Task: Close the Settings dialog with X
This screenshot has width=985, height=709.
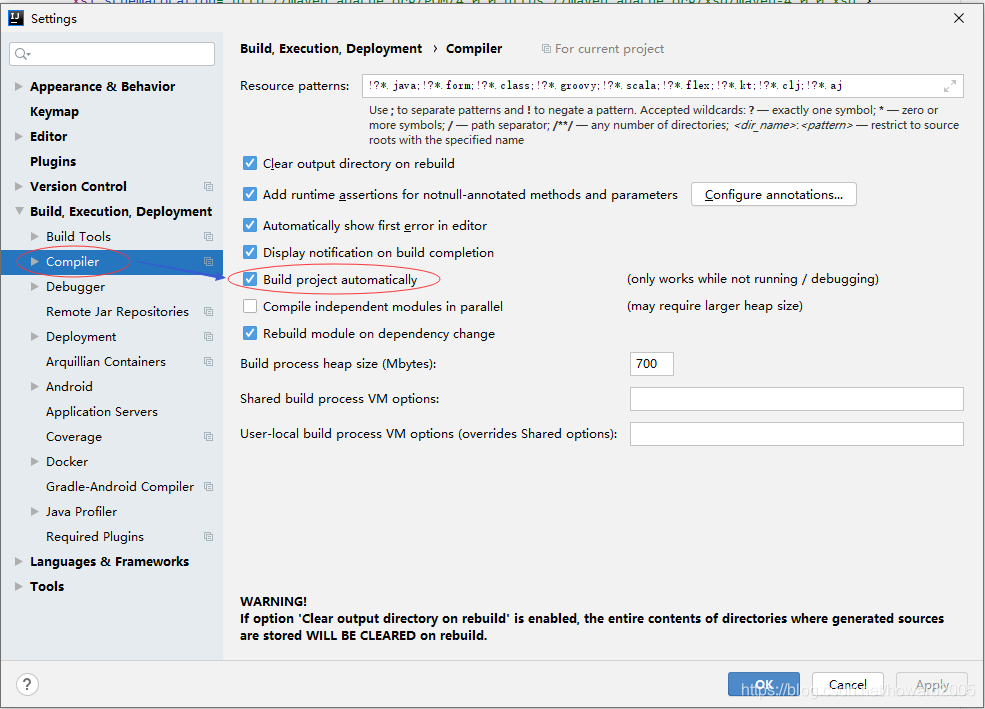Action: pyautogui.click(x=959, y=18)
